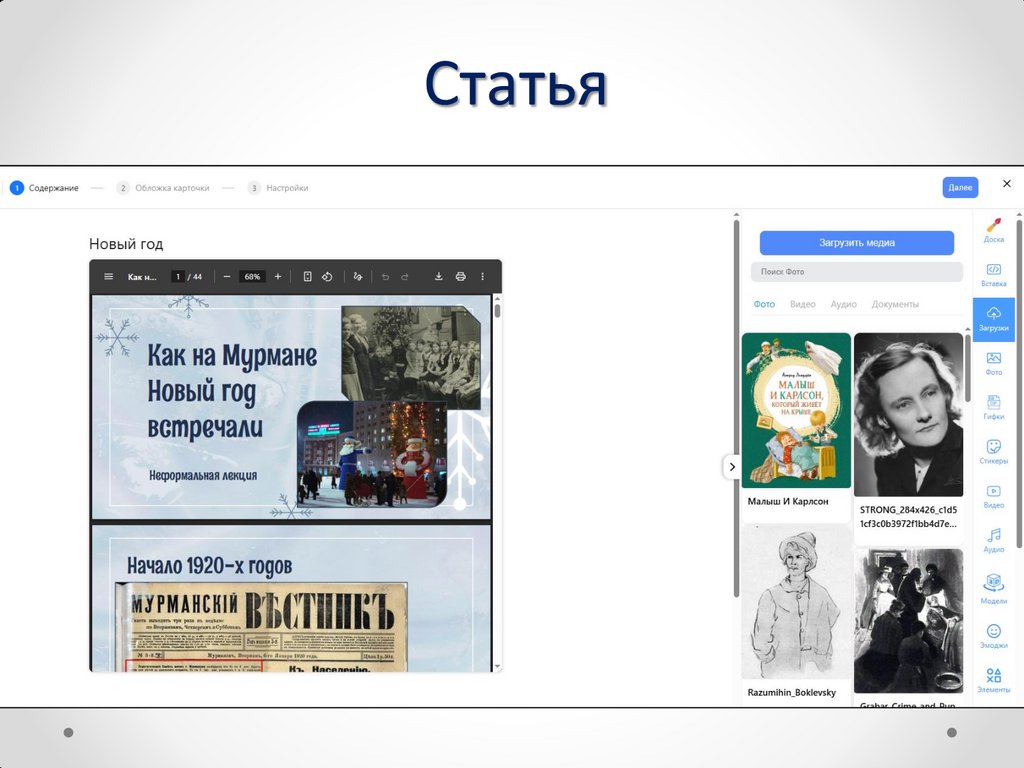This screenshot has width=1024, height=768.
Task: Switch to the Документы media tab
Action: (895, 304)
